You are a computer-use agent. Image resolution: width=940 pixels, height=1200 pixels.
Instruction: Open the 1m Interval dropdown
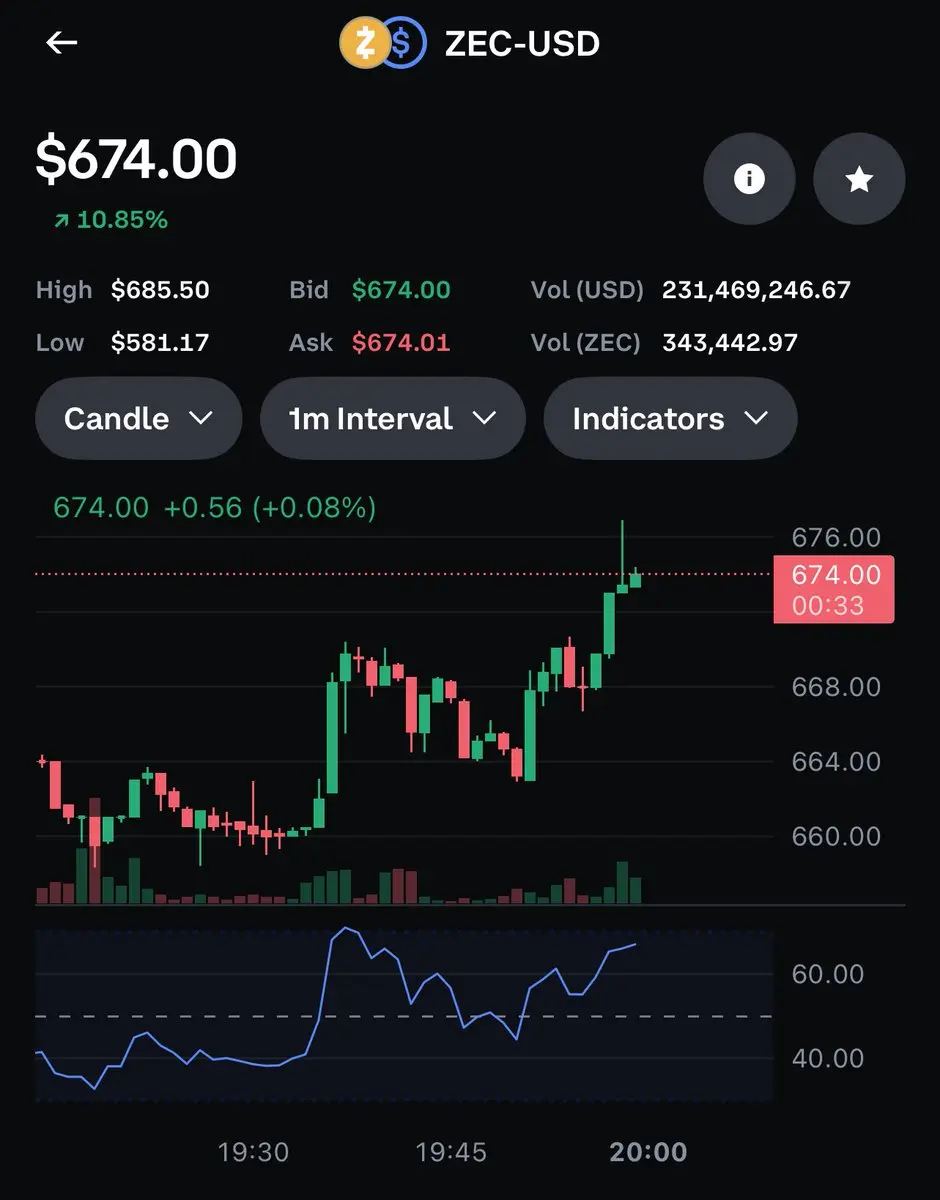click(x=393, y=418)
